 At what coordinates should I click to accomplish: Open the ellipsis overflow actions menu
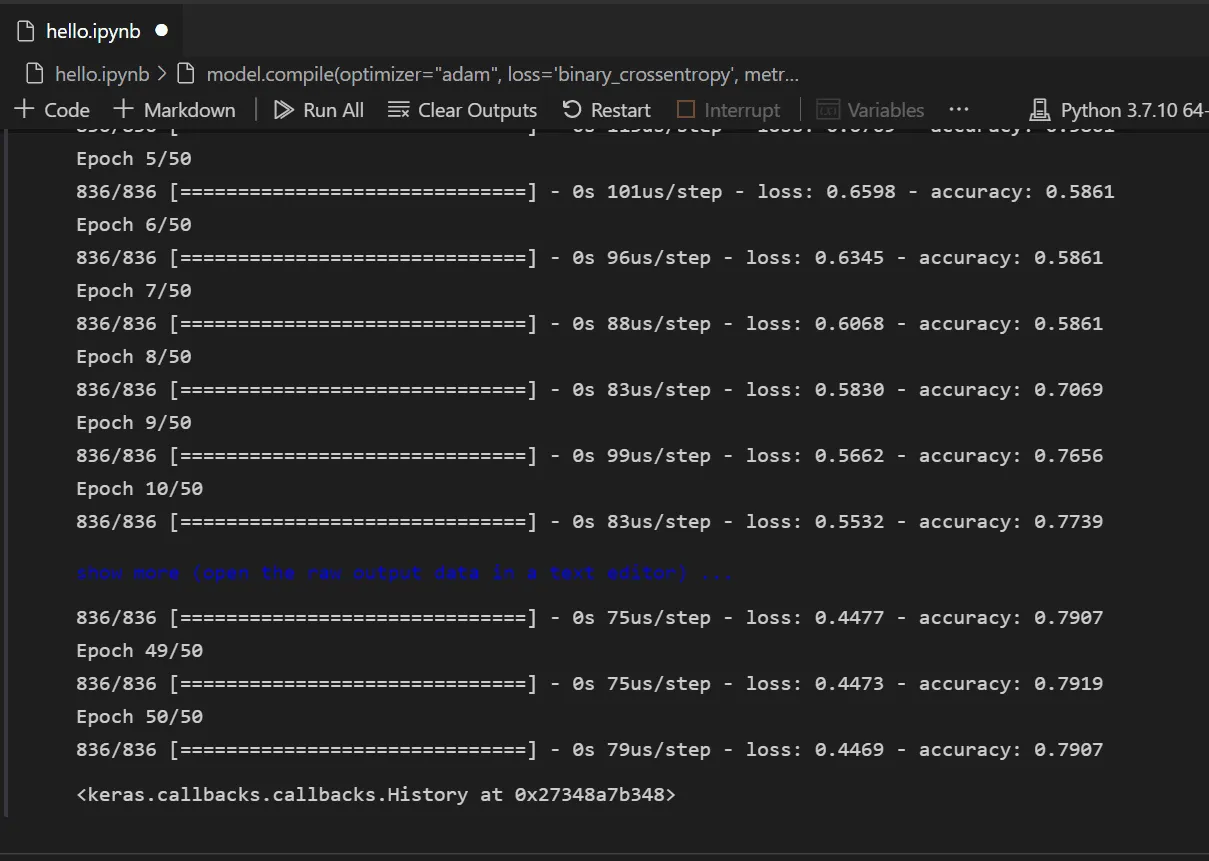coord(958,110)
